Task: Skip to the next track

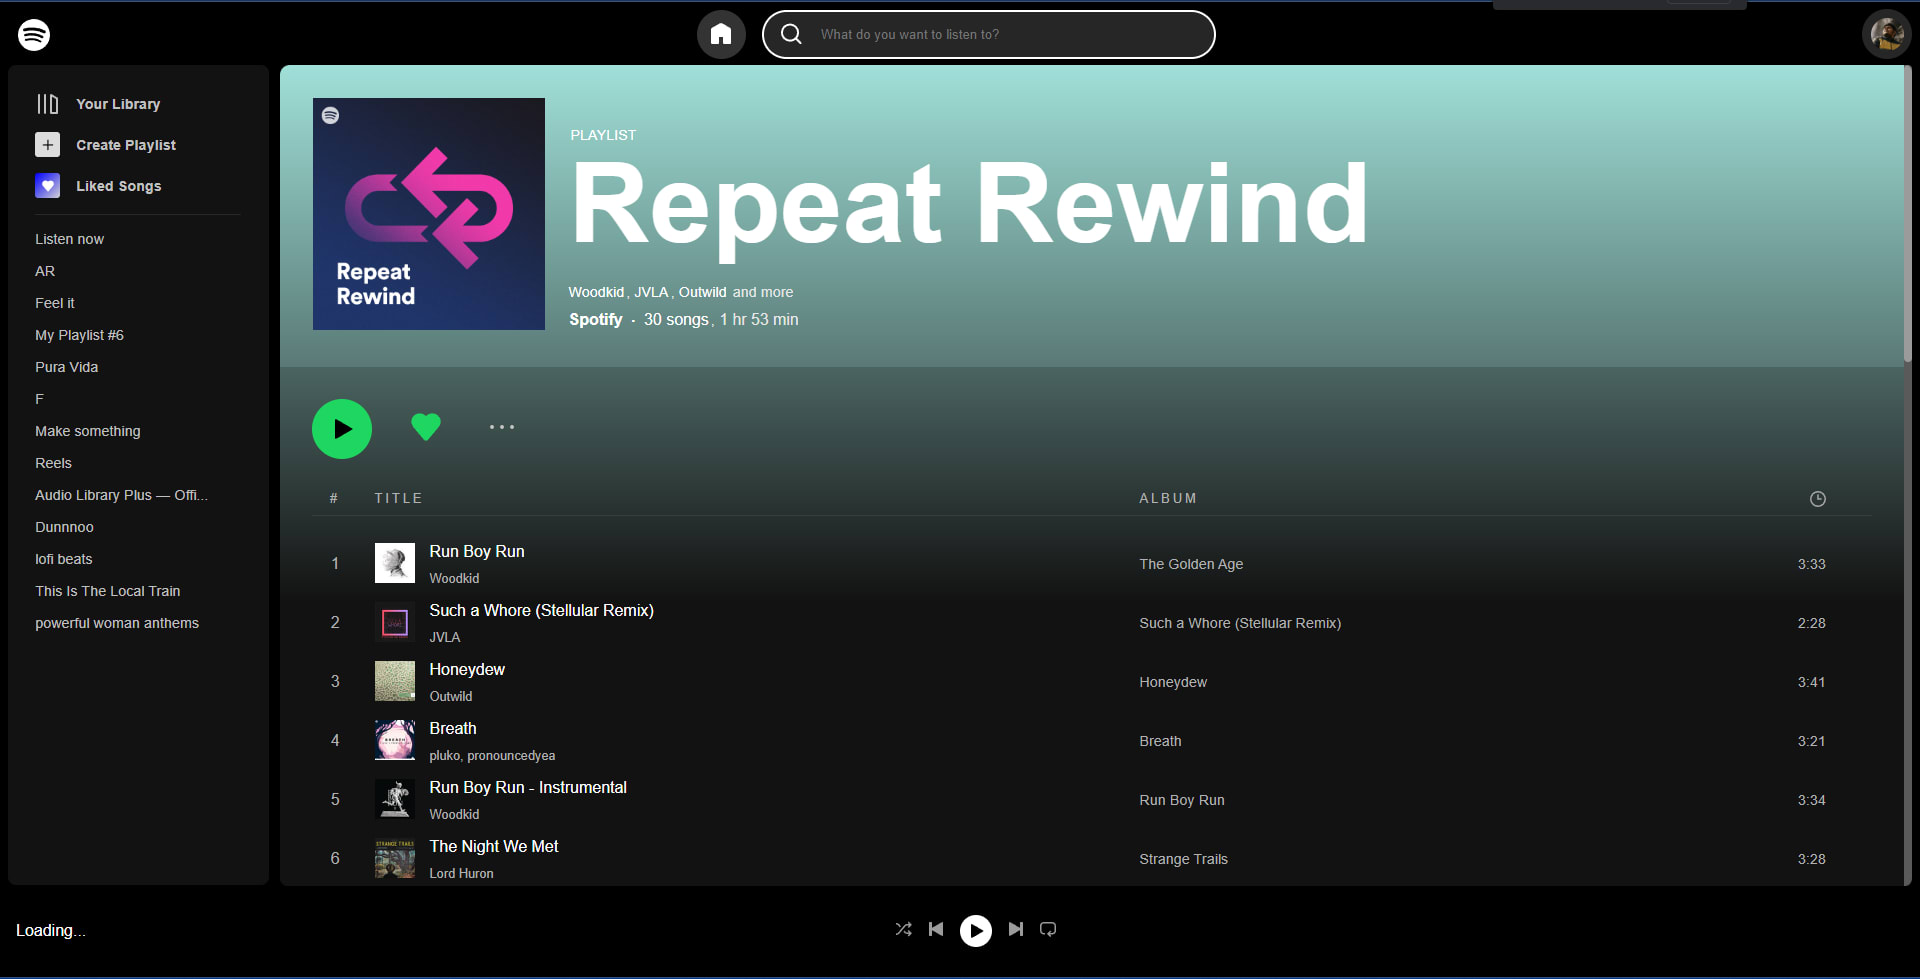Action: tap(1016, 929)
